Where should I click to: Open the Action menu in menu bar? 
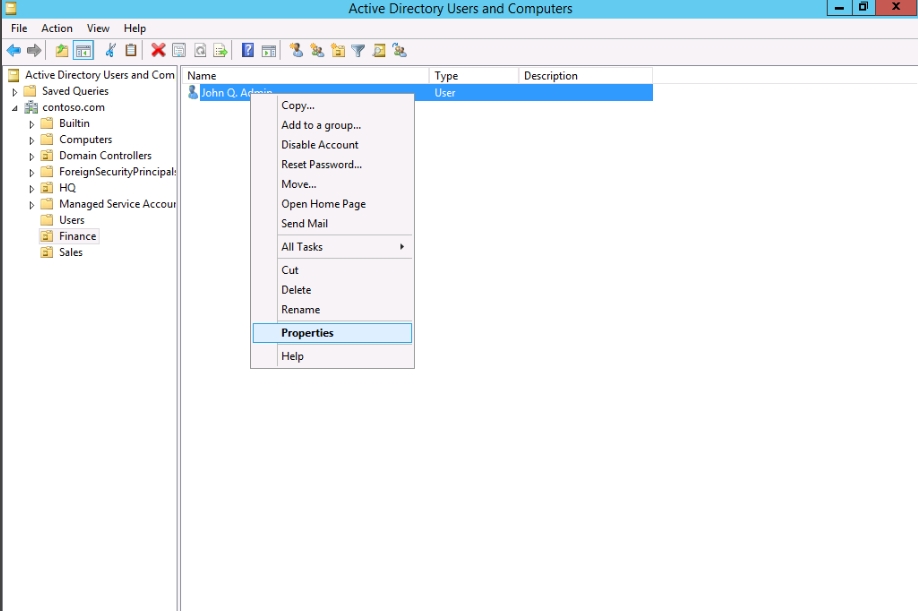point(57,28)
